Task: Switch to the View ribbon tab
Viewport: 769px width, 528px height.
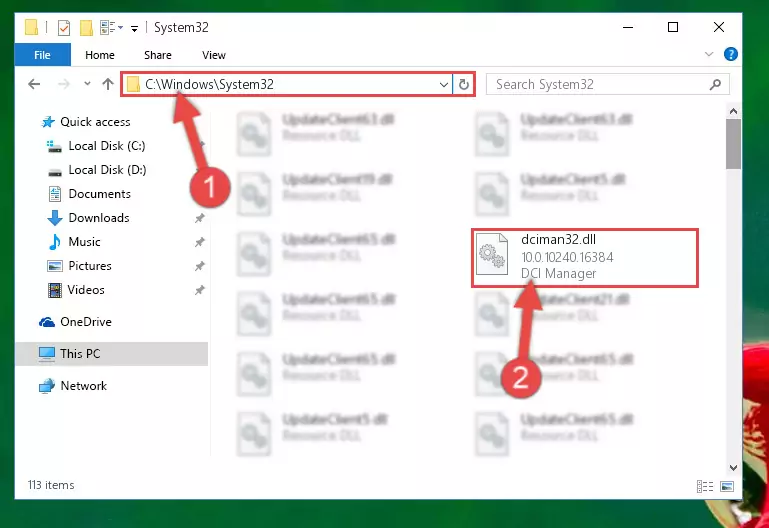Action: pyautogui.click(x=214, y=55)
